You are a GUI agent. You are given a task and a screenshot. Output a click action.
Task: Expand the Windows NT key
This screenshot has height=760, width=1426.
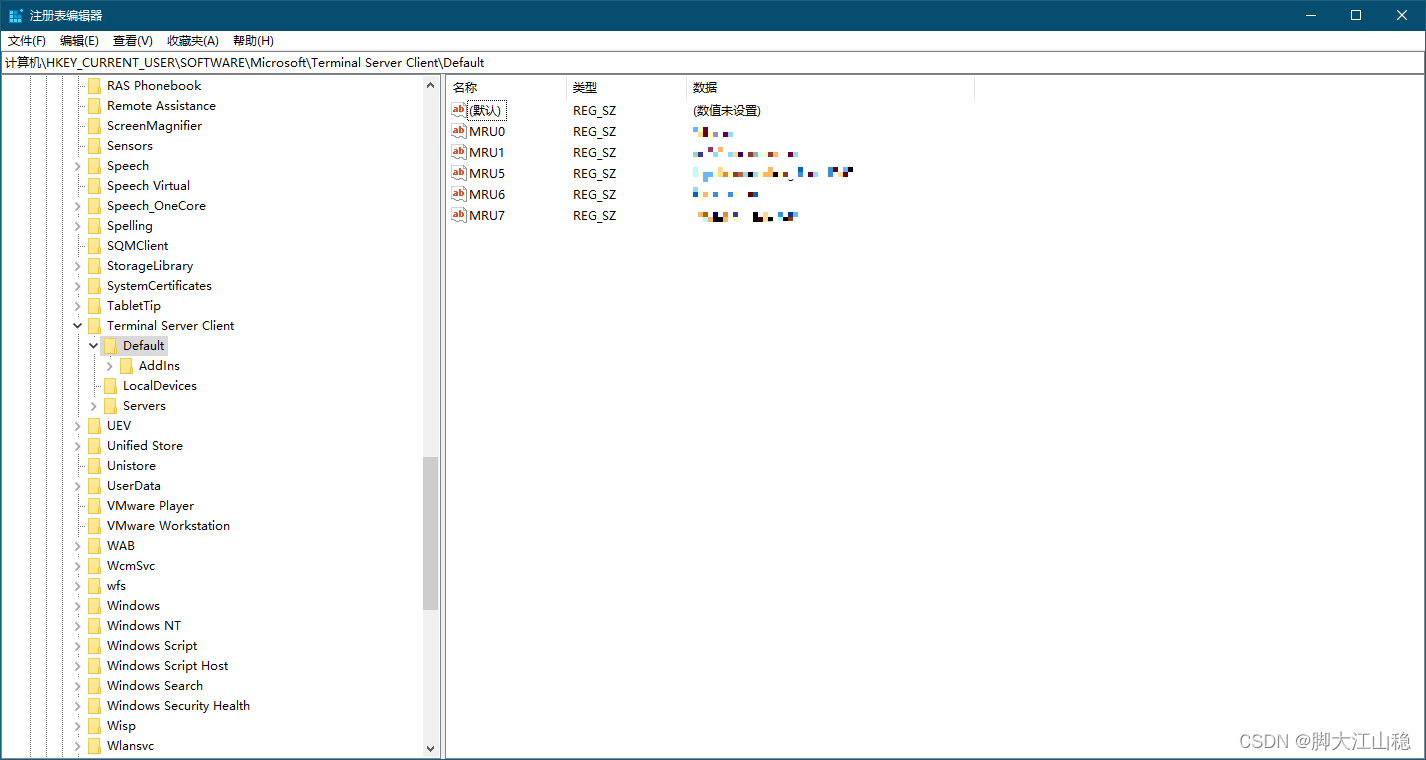[78, 626]
